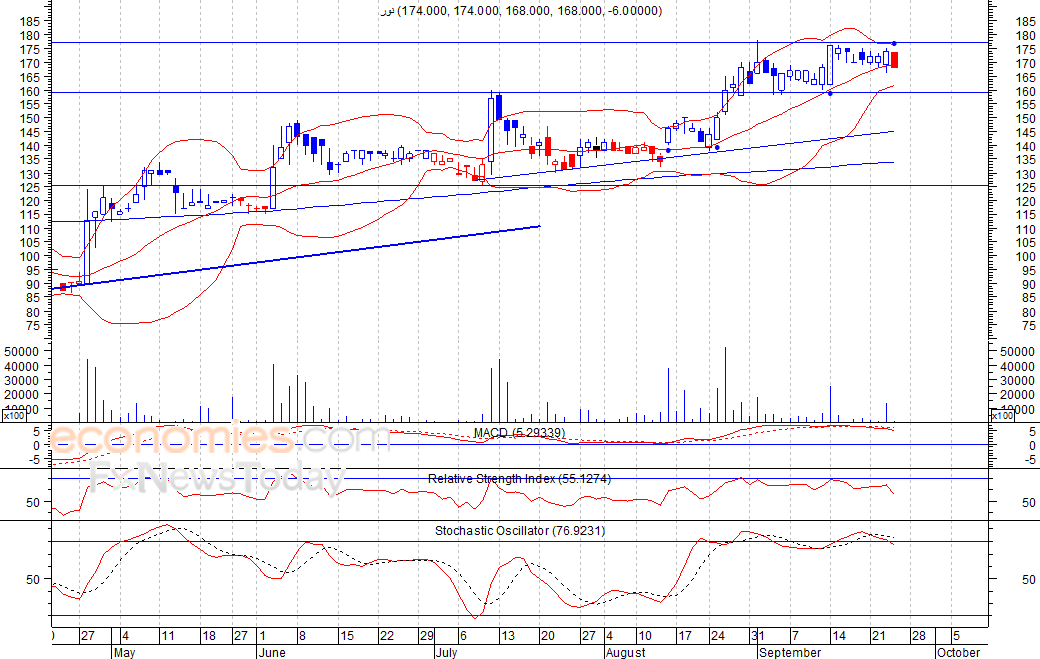Click date label 15 under June
This screenshot has height=659, width=1040.
[x=347, y=636]
